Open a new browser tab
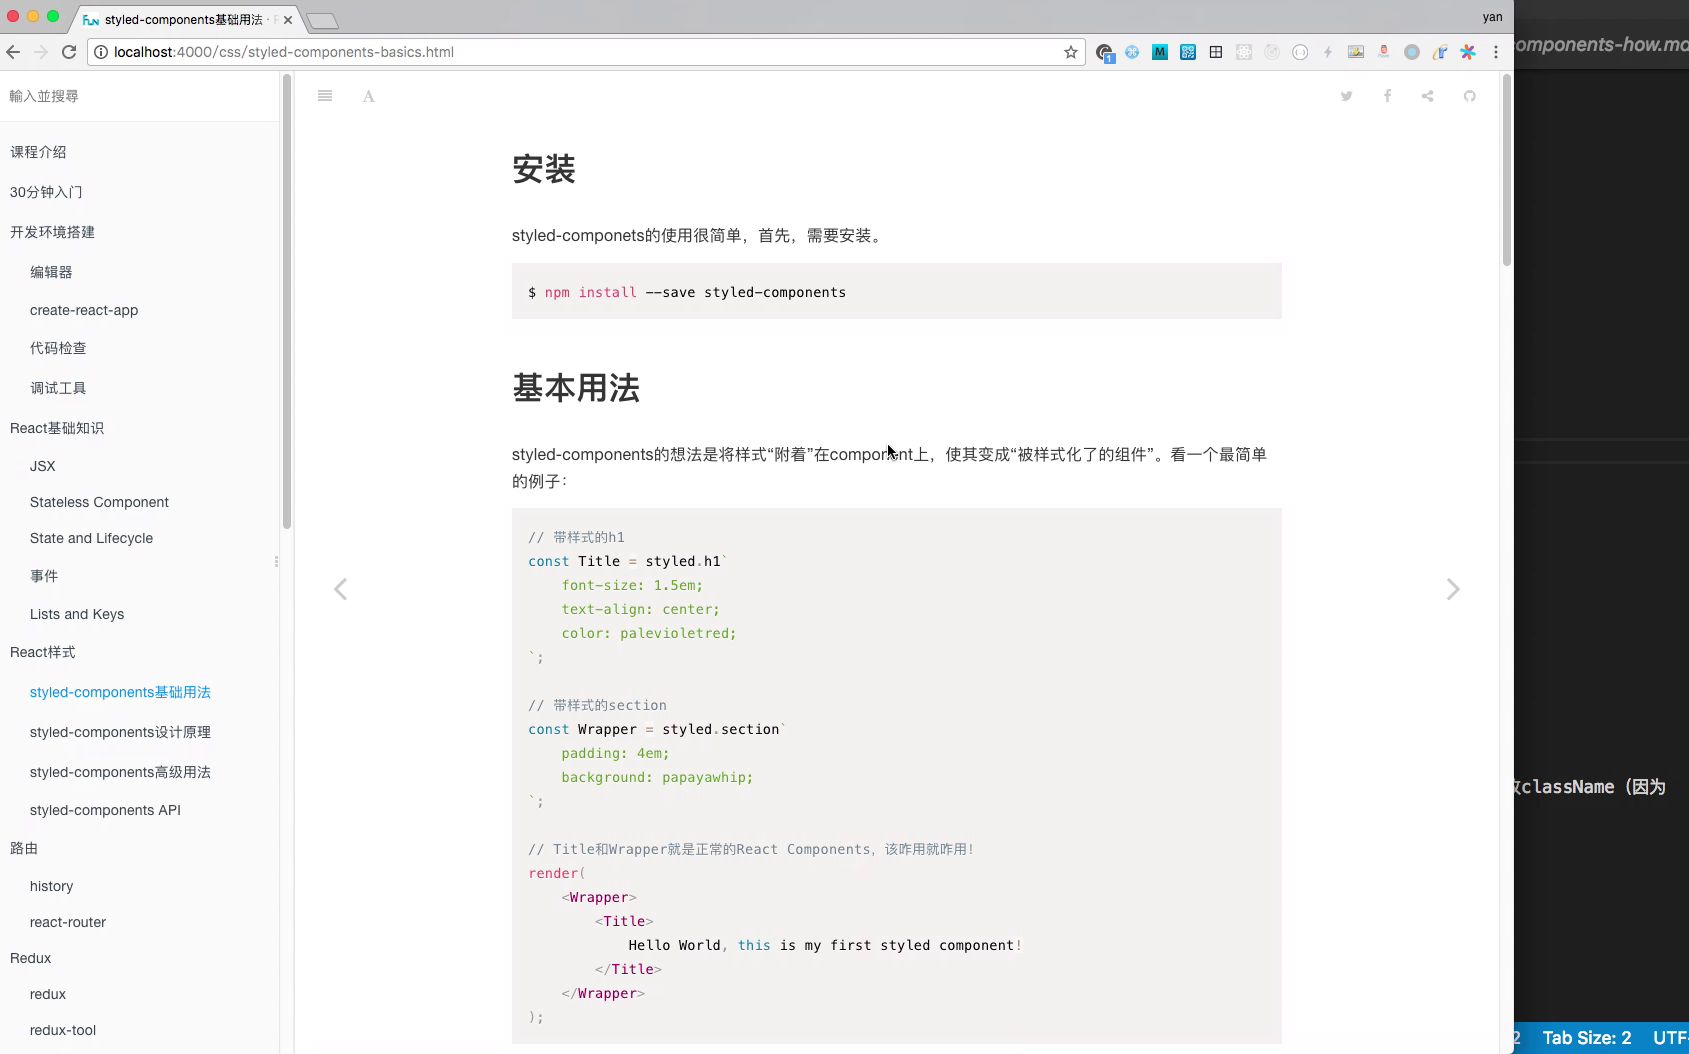 click(x=322, y=21)
